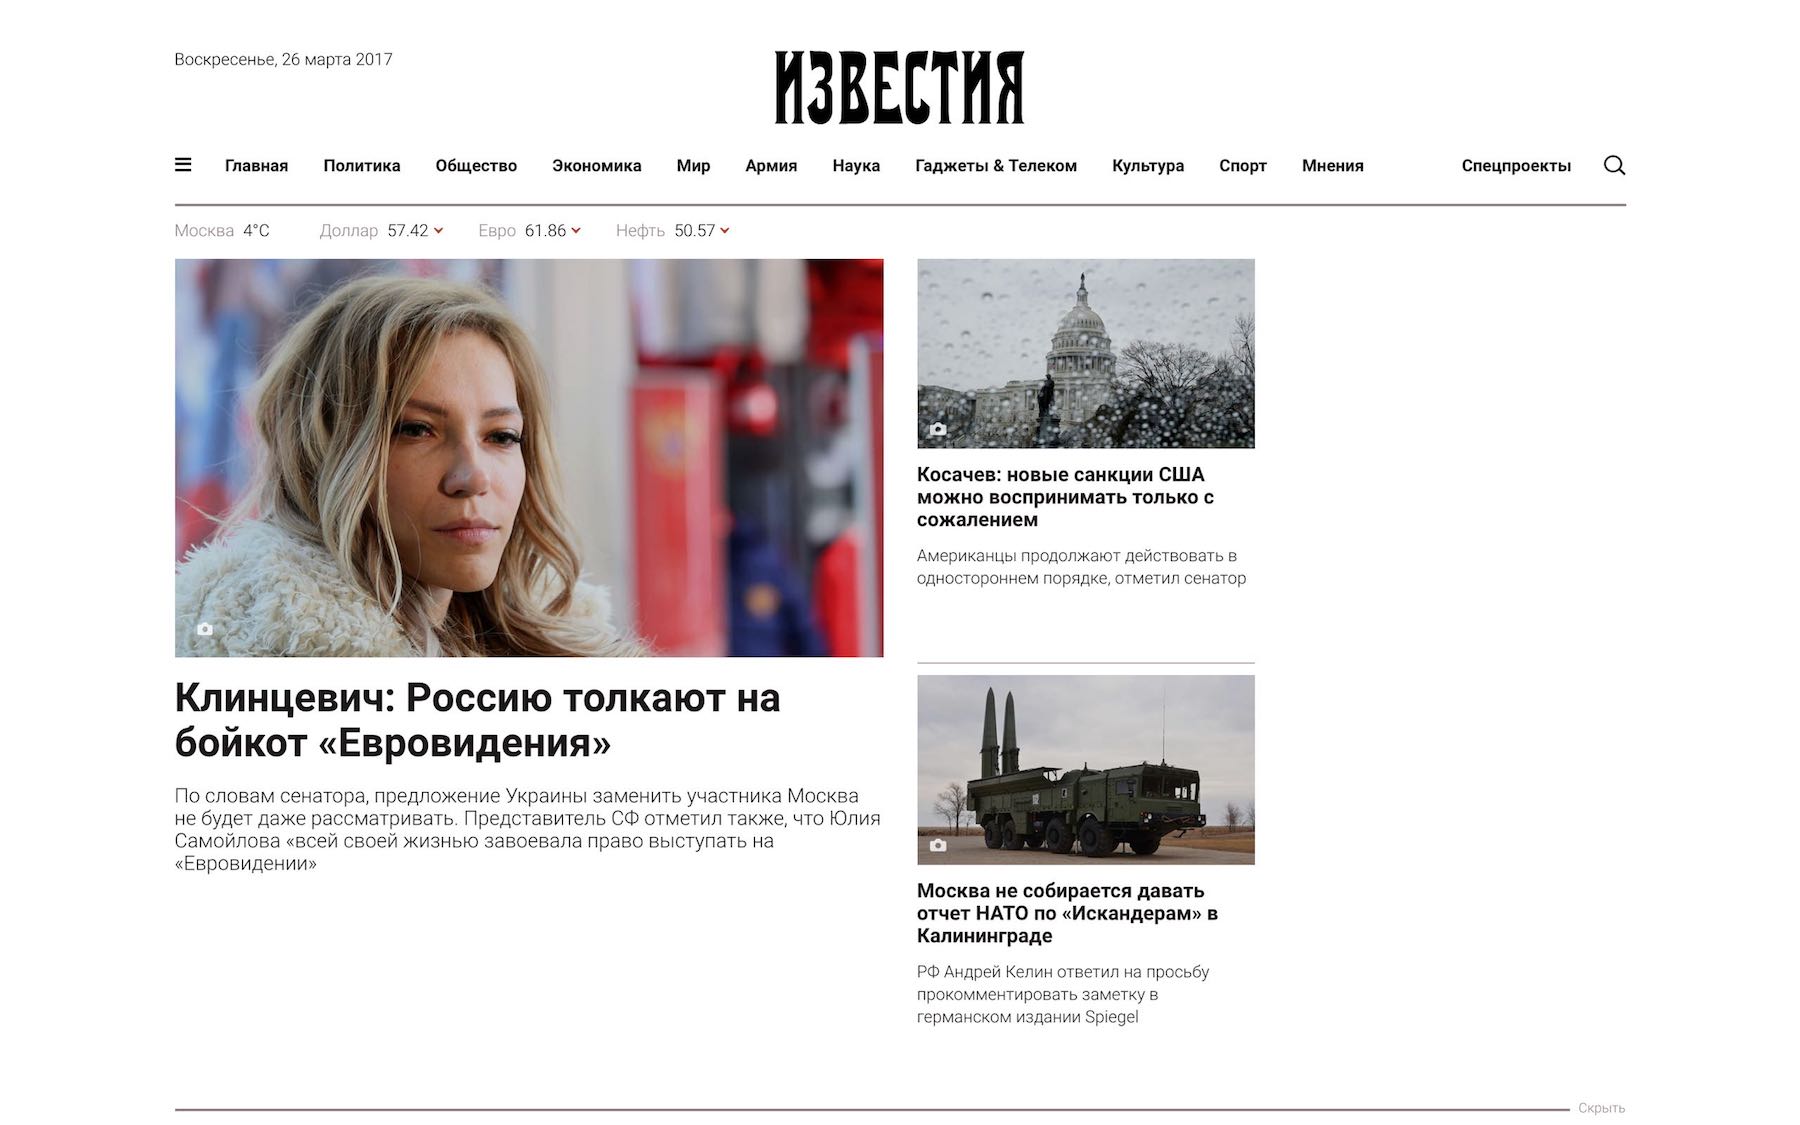Click camera icon on Capitol photo

tap(938, 429)
